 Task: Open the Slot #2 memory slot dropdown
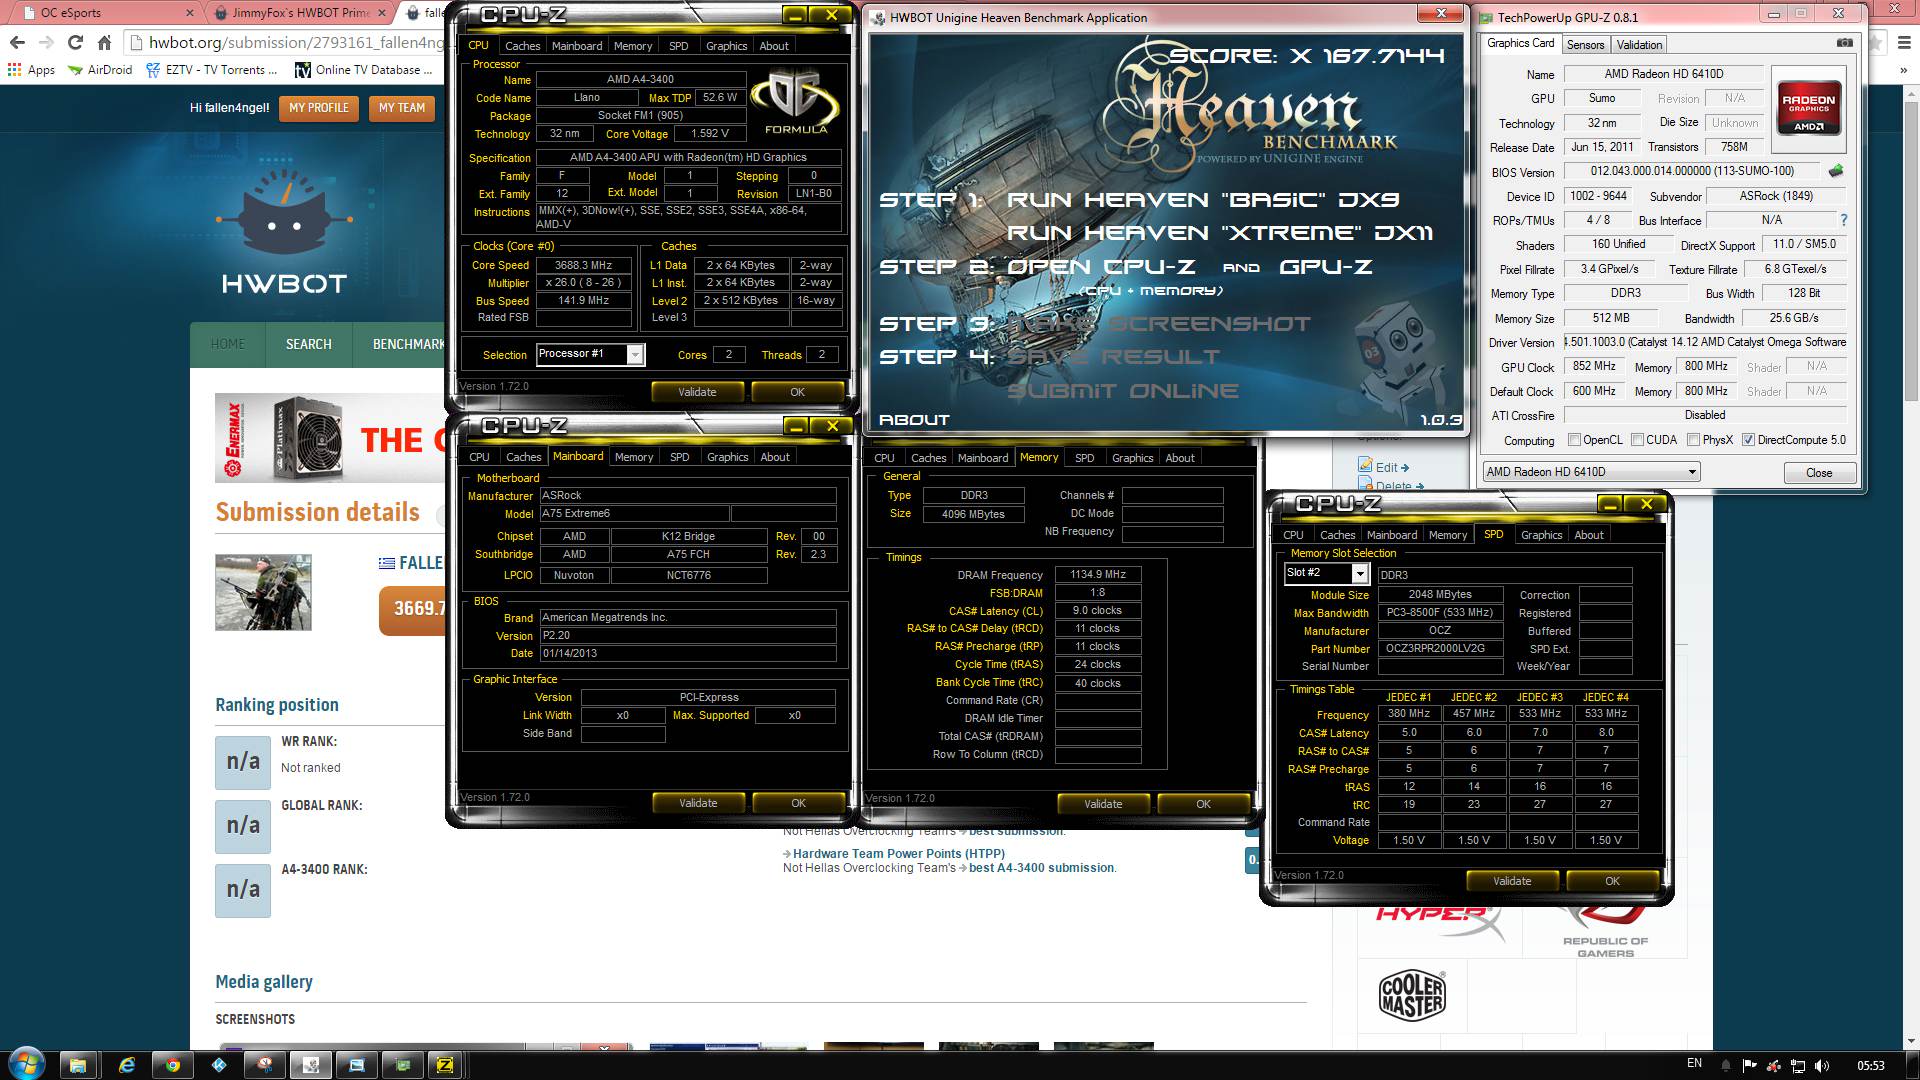click(1326, 573)
